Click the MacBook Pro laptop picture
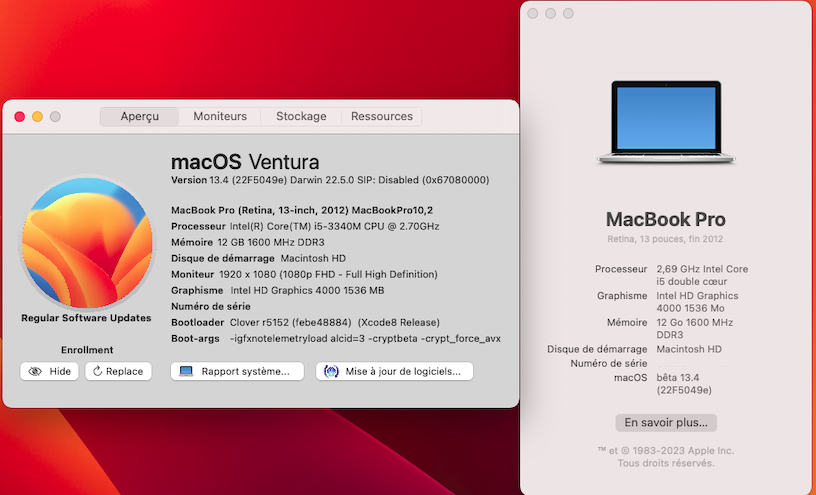Screen dimensions: 816x495 (666, 122)
